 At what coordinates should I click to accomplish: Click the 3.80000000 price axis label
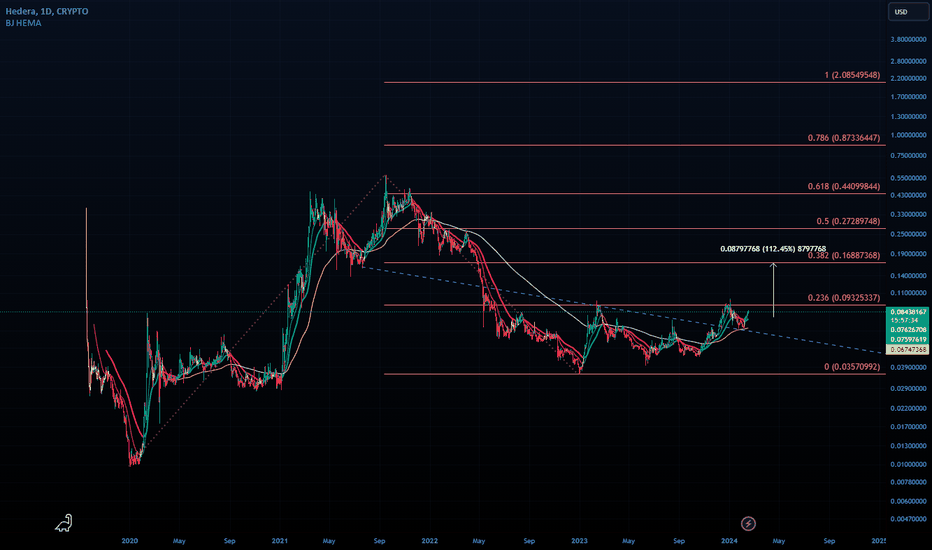(x=908, y=39)
